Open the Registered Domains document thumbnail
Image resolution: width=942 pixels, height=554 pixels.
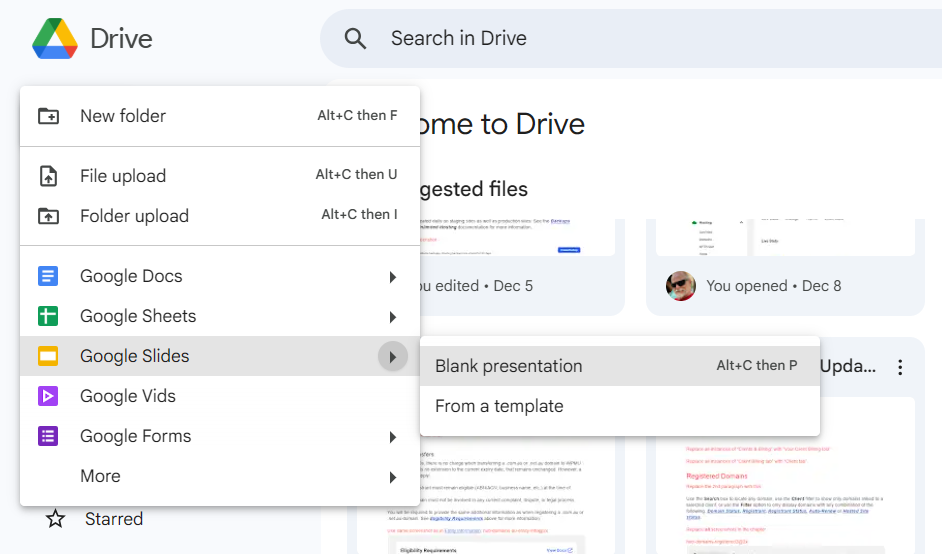(x=785, y=496)
